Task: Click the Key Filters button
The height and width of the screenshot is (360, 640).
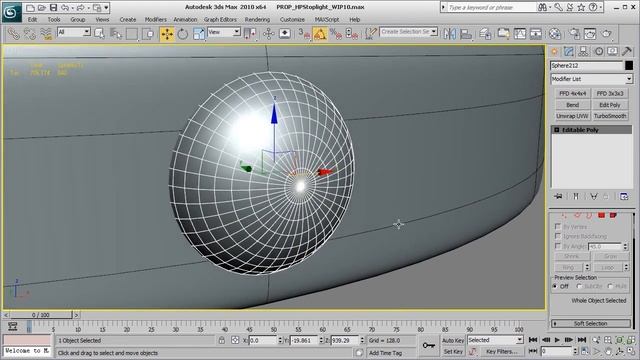Action: [x=502, y=351]
